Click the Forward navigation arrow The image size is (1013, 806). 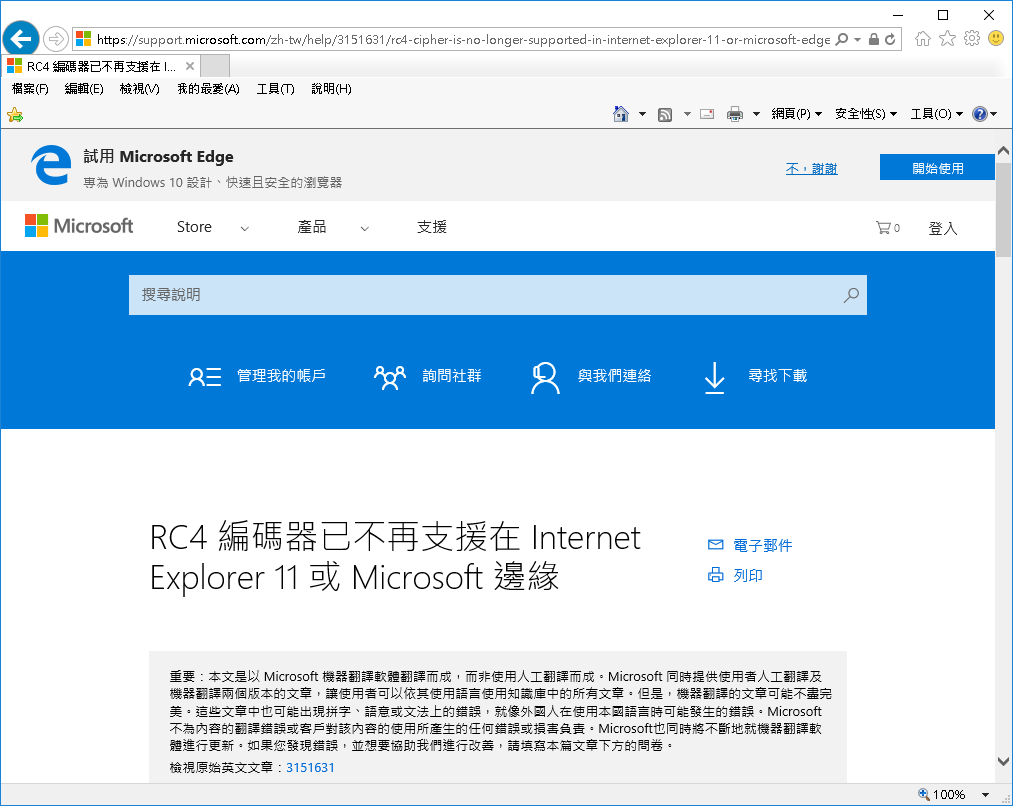[x=56, y=39]
